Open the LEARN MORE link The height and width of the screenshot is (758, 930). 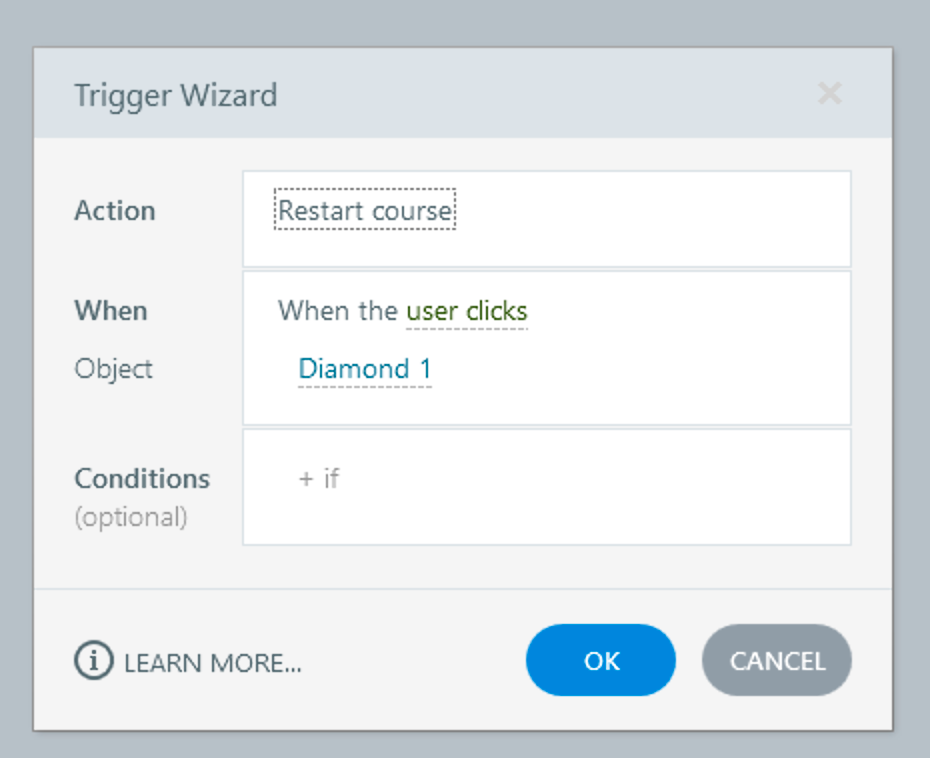[212, 662]
